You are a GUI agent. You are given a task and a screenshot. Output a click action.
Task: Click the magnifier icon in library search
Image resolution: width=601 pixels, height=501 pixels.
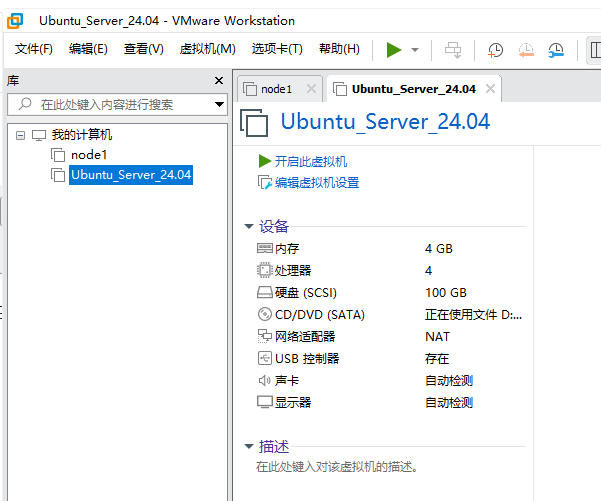click(x=25, y=104)
